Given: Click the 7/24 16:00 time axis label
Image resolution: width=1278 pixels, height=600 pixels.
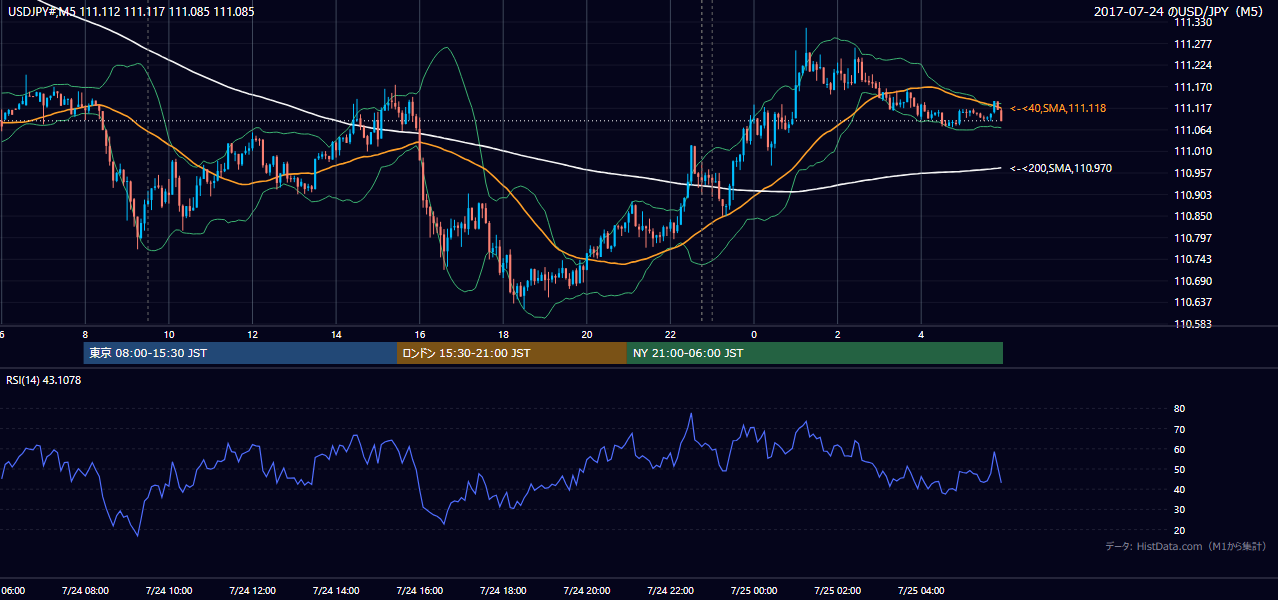Looking at the screenshot, I should pos(419,591).
